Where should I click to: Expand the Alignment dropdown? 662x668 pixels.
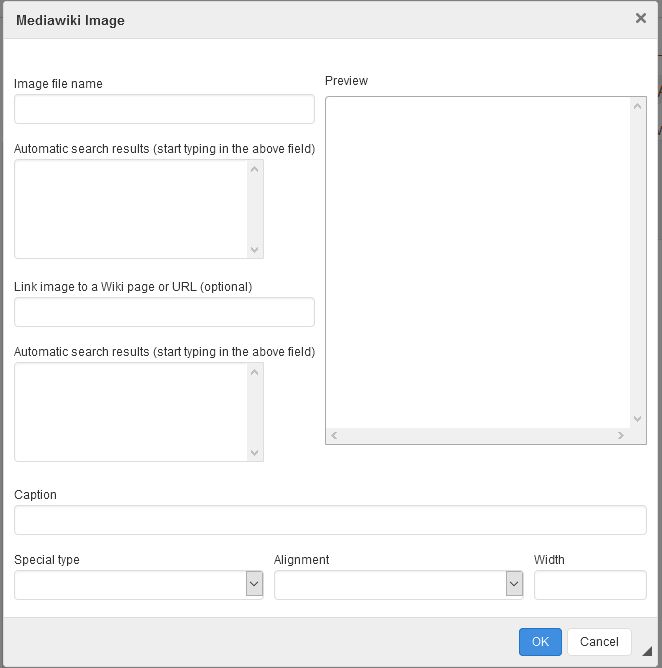point(514,585)
